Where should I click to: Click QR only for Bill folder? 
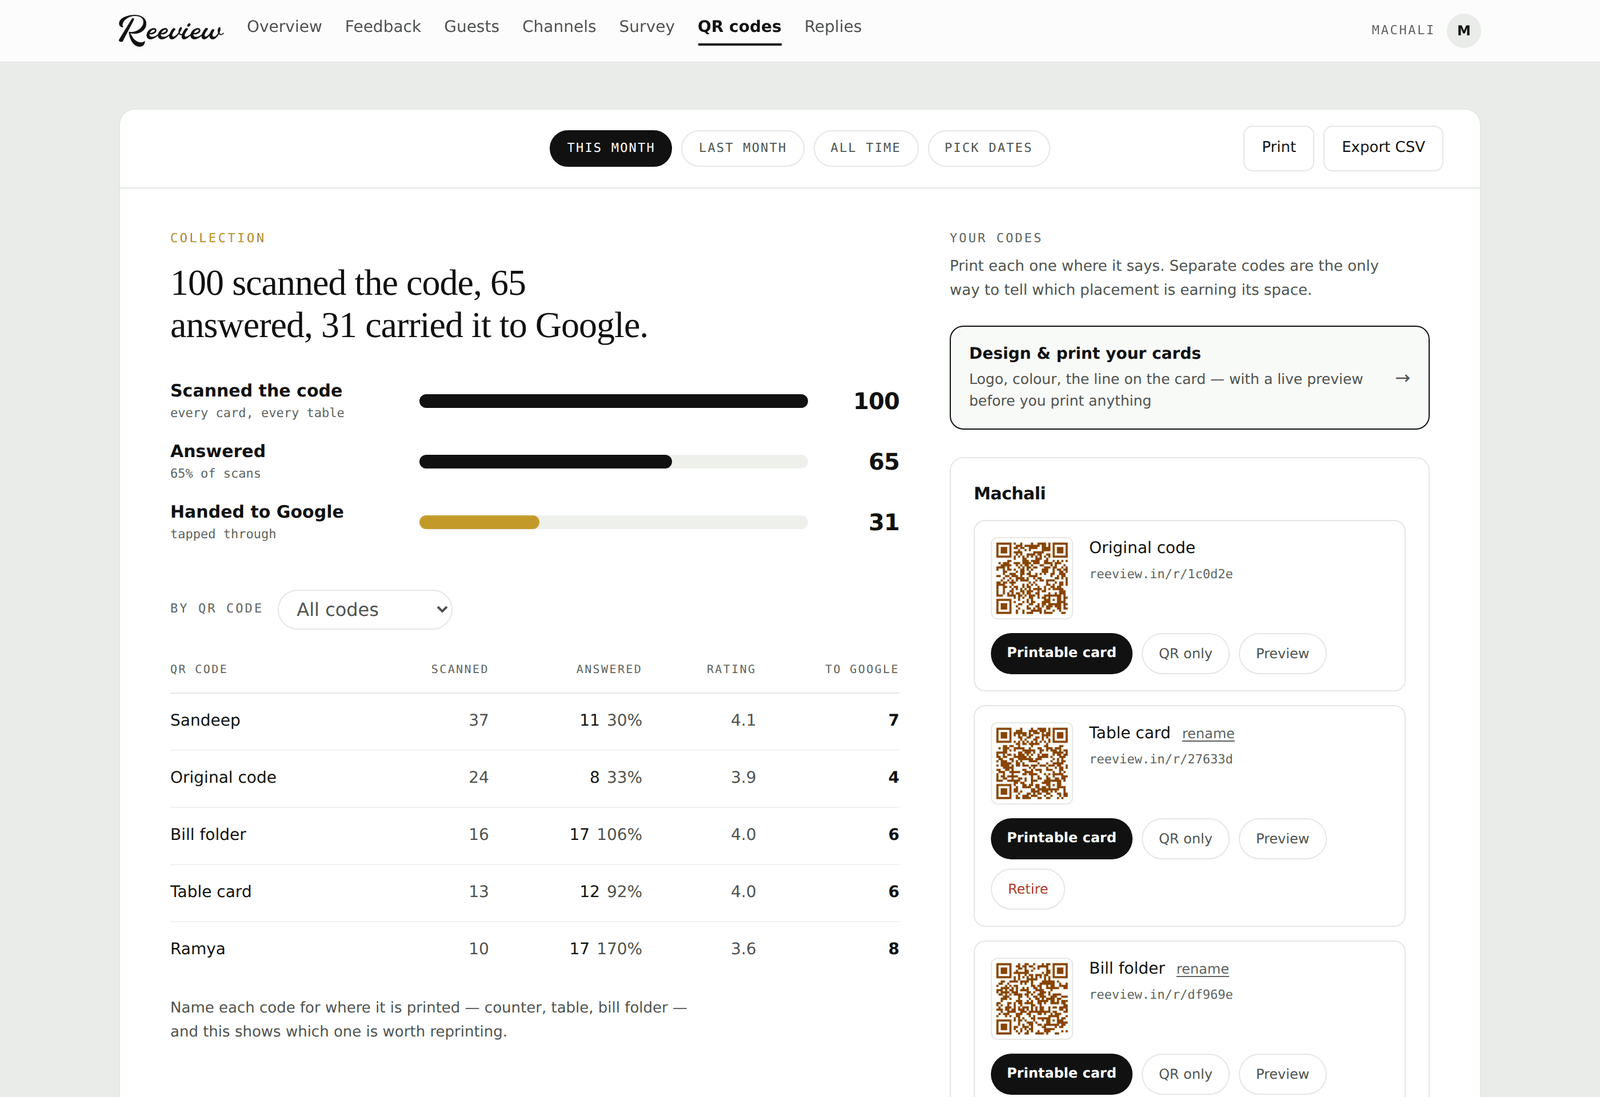(x=1185, y=1074)
